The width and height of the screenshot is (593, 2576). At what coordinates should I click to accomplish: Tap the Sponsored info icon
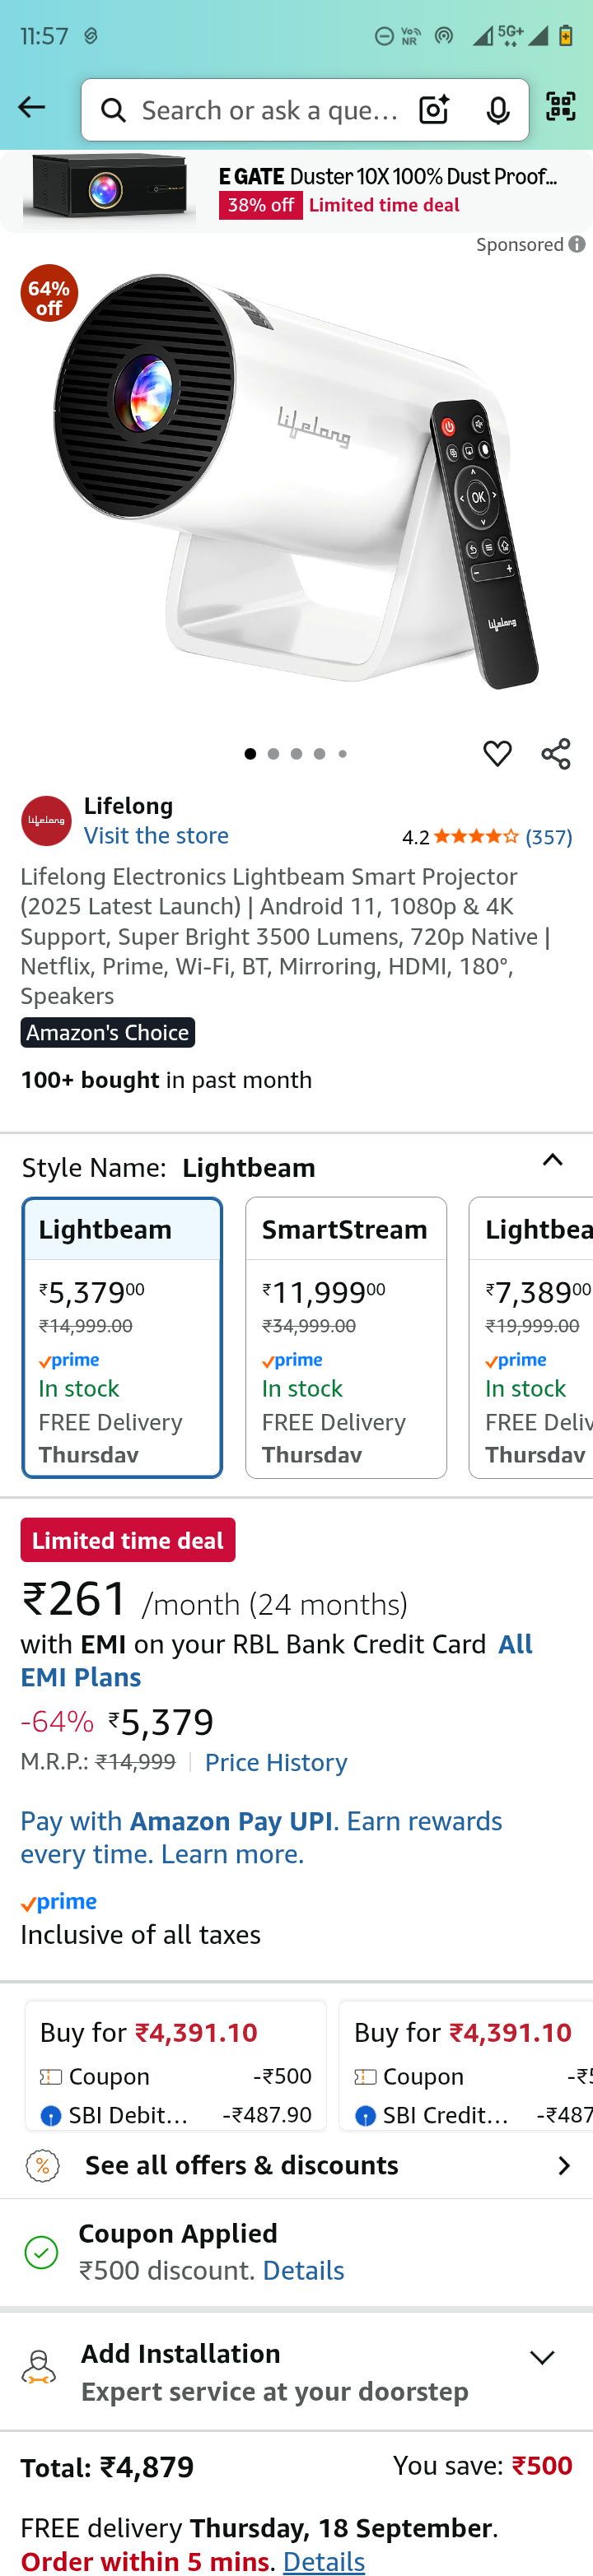(x=577, y=244)
